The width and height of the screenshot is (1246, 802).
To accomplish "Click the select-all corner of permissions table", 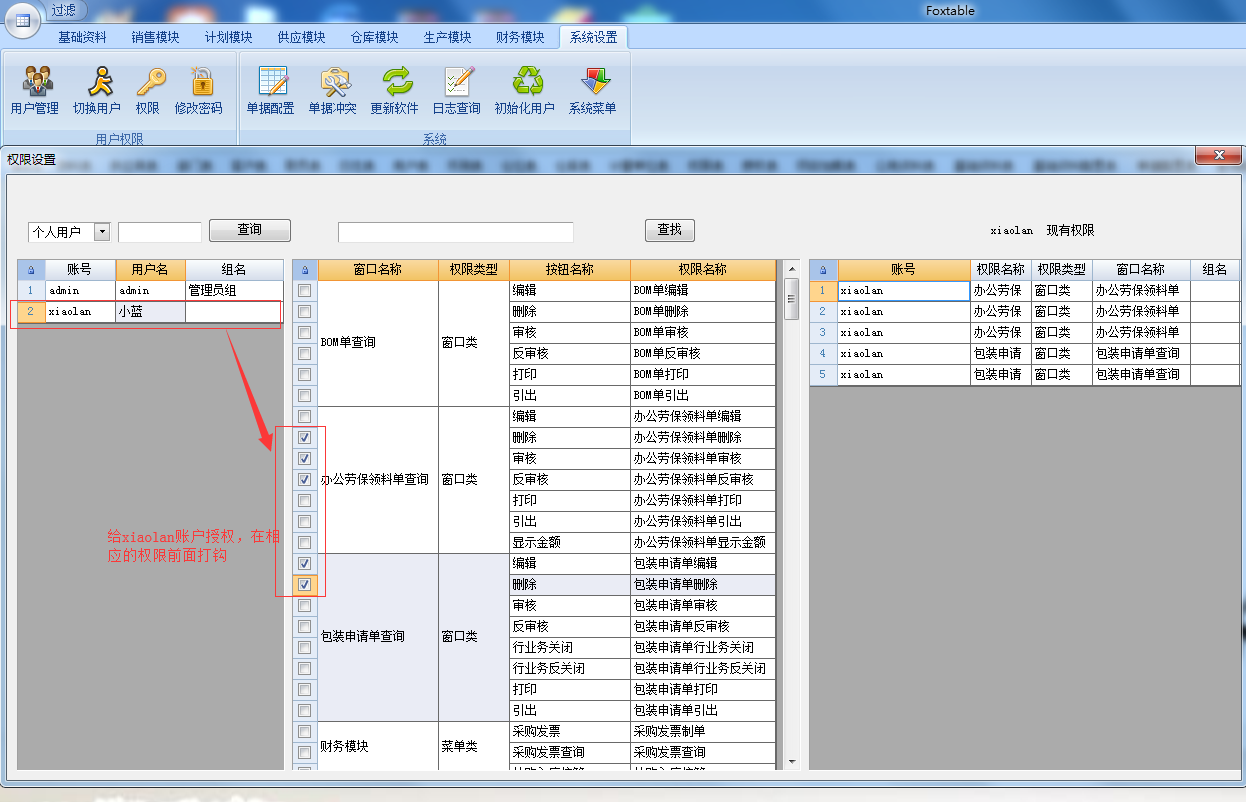I will coord(305,270).
